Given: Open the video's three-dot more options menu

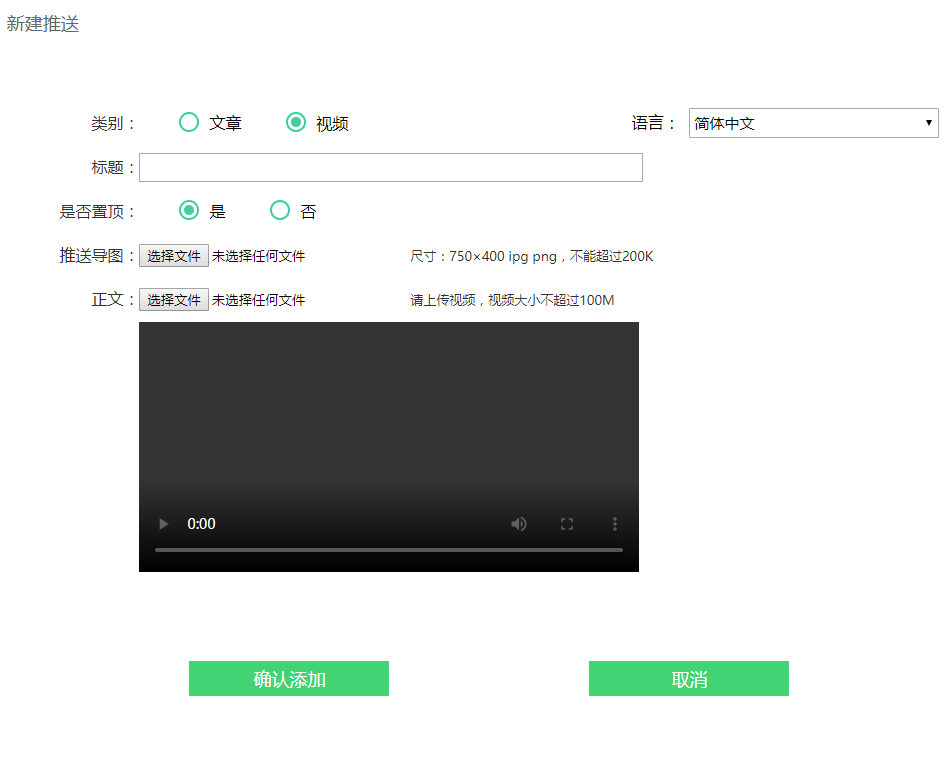Looking at the screenshot, I should (x=615, y=524).
